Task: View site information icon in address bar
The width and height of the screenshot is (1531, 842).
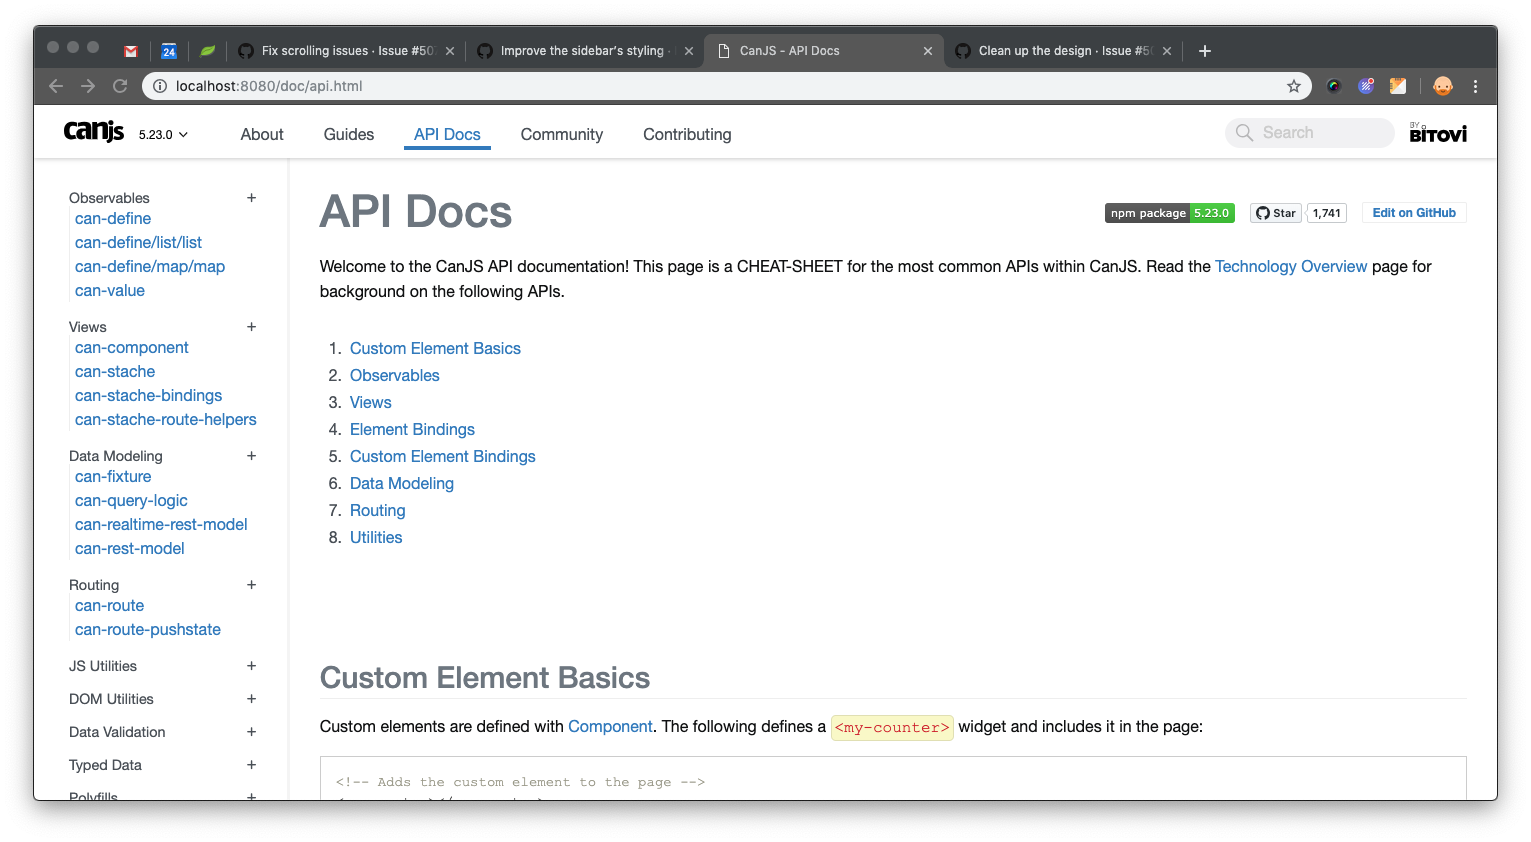Action: 159,86
